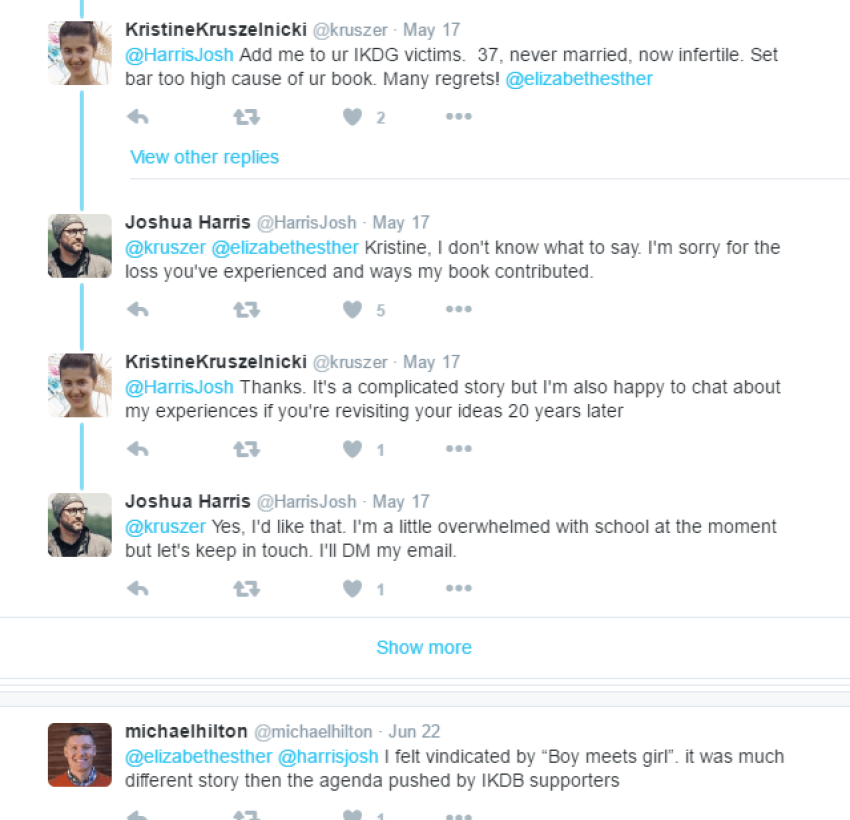This screenshot has height=820, width=850.
Task: Retweet Kristine's IKDG victims tweet
Action: [246, 117]
